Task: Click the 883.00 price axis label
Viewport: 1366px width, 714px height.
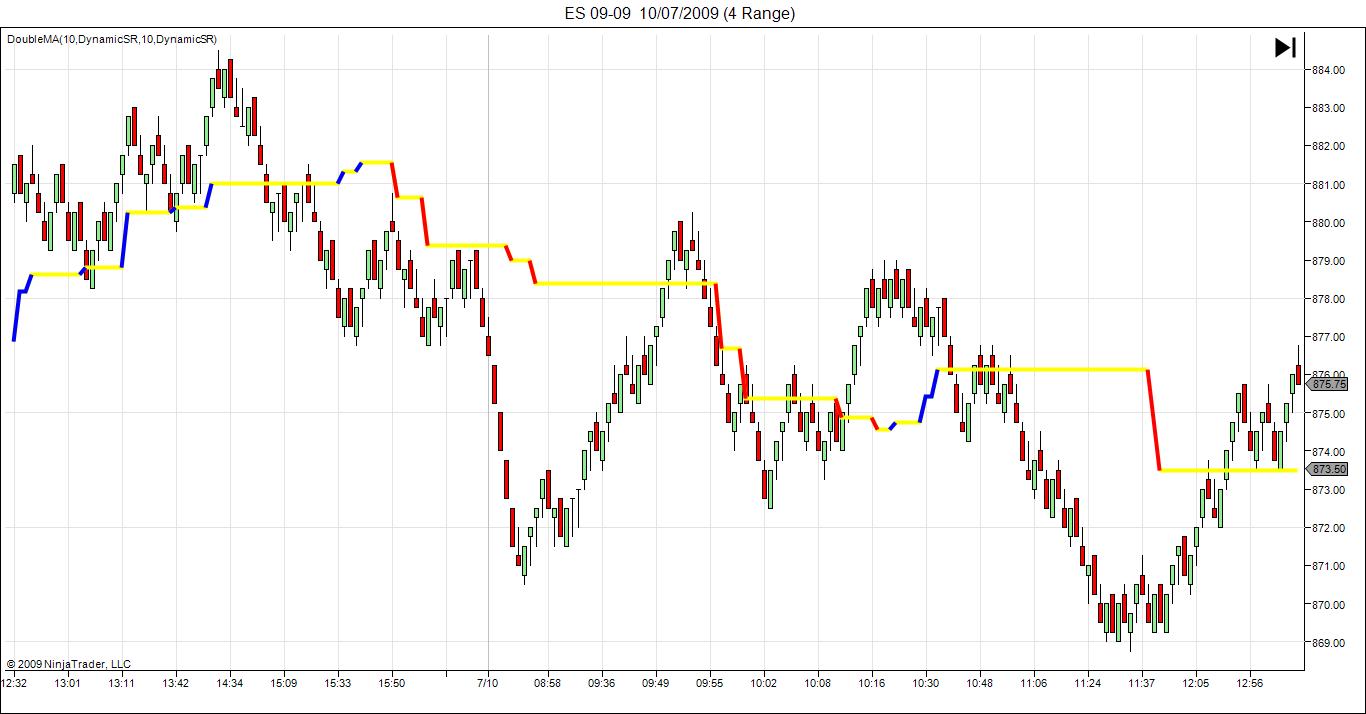Action: [1328, 108]
